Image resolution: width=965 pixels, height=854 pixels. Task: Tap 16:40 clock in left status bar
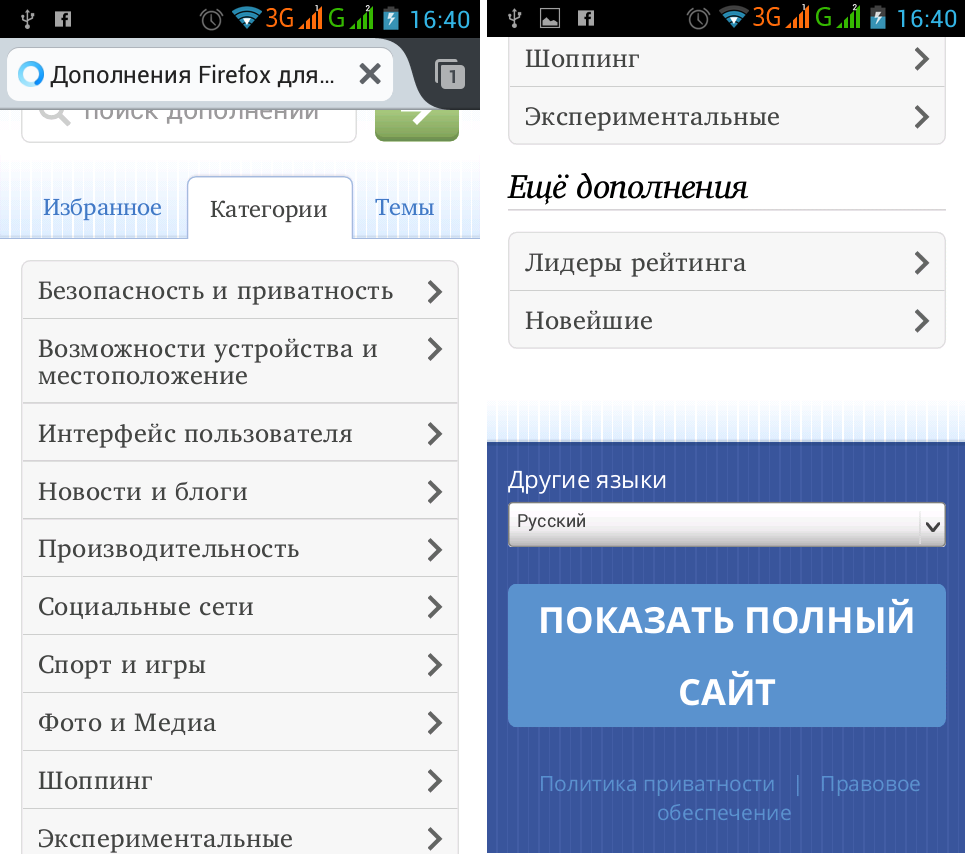[439, 19]
